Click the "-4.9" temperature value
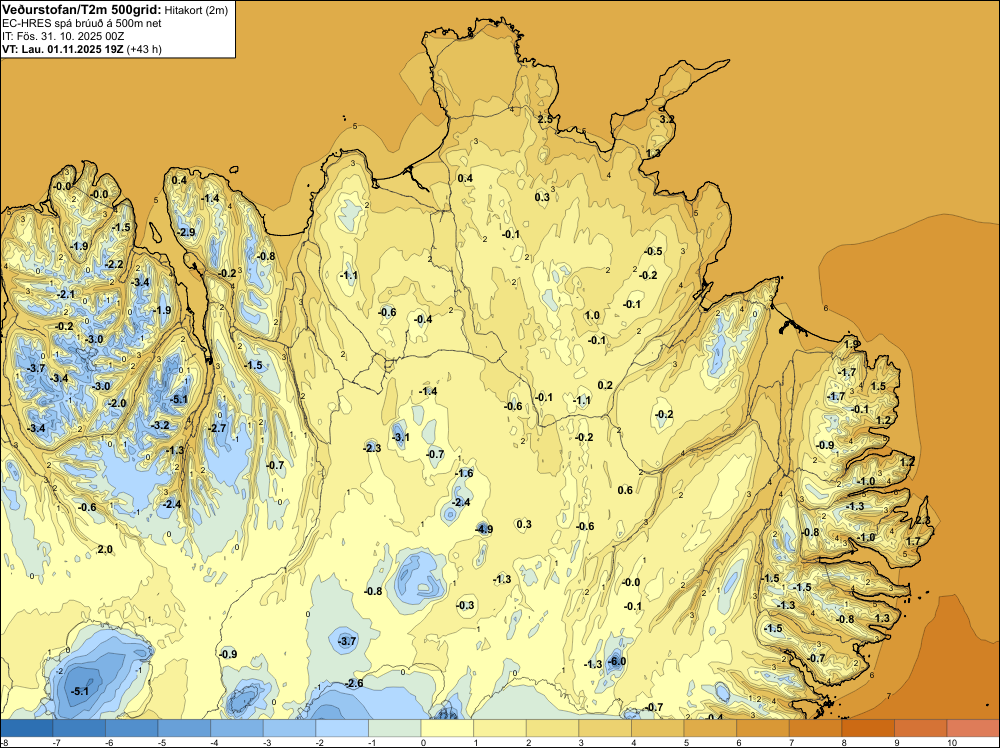The width and height of the screenshot is (1000, 748). [x=484, y=529]
